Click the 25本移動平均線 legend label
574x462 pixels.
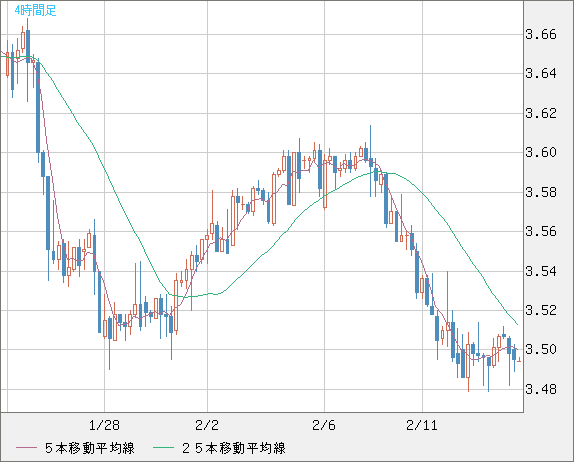[234, 448]
